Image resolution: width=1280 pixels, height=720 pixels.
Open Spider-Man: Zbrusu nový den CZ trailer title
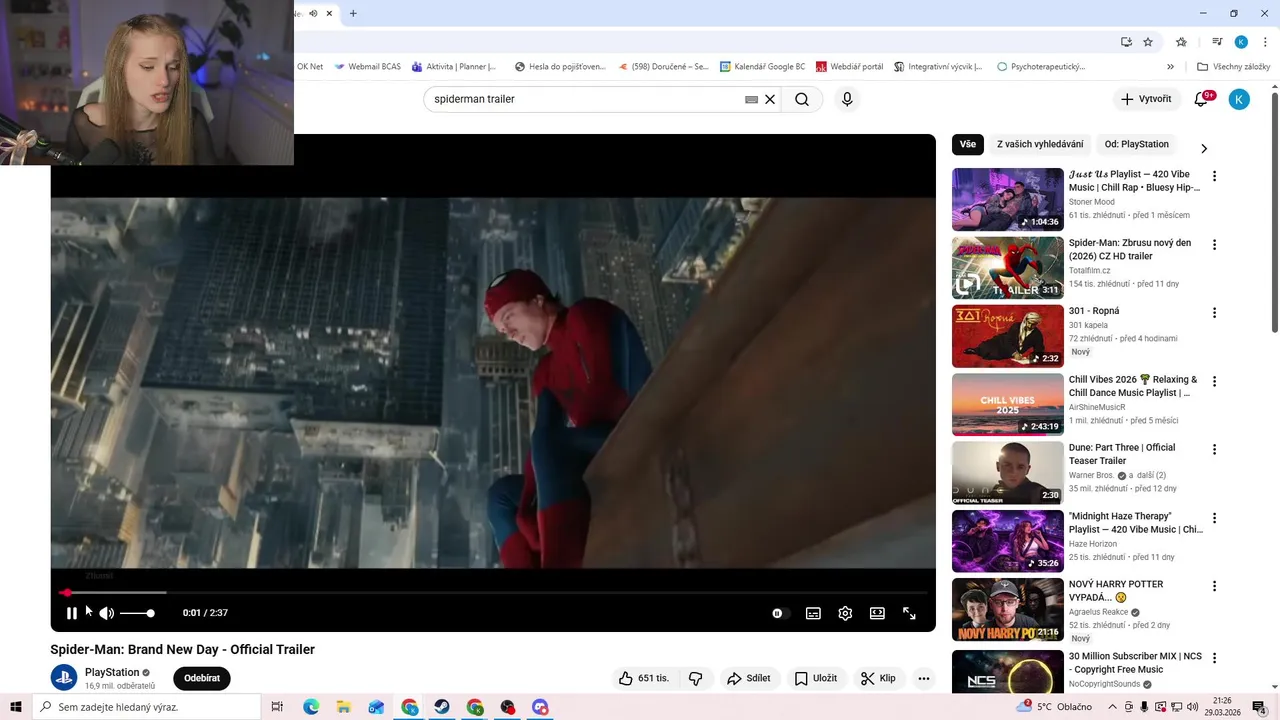1130,249
